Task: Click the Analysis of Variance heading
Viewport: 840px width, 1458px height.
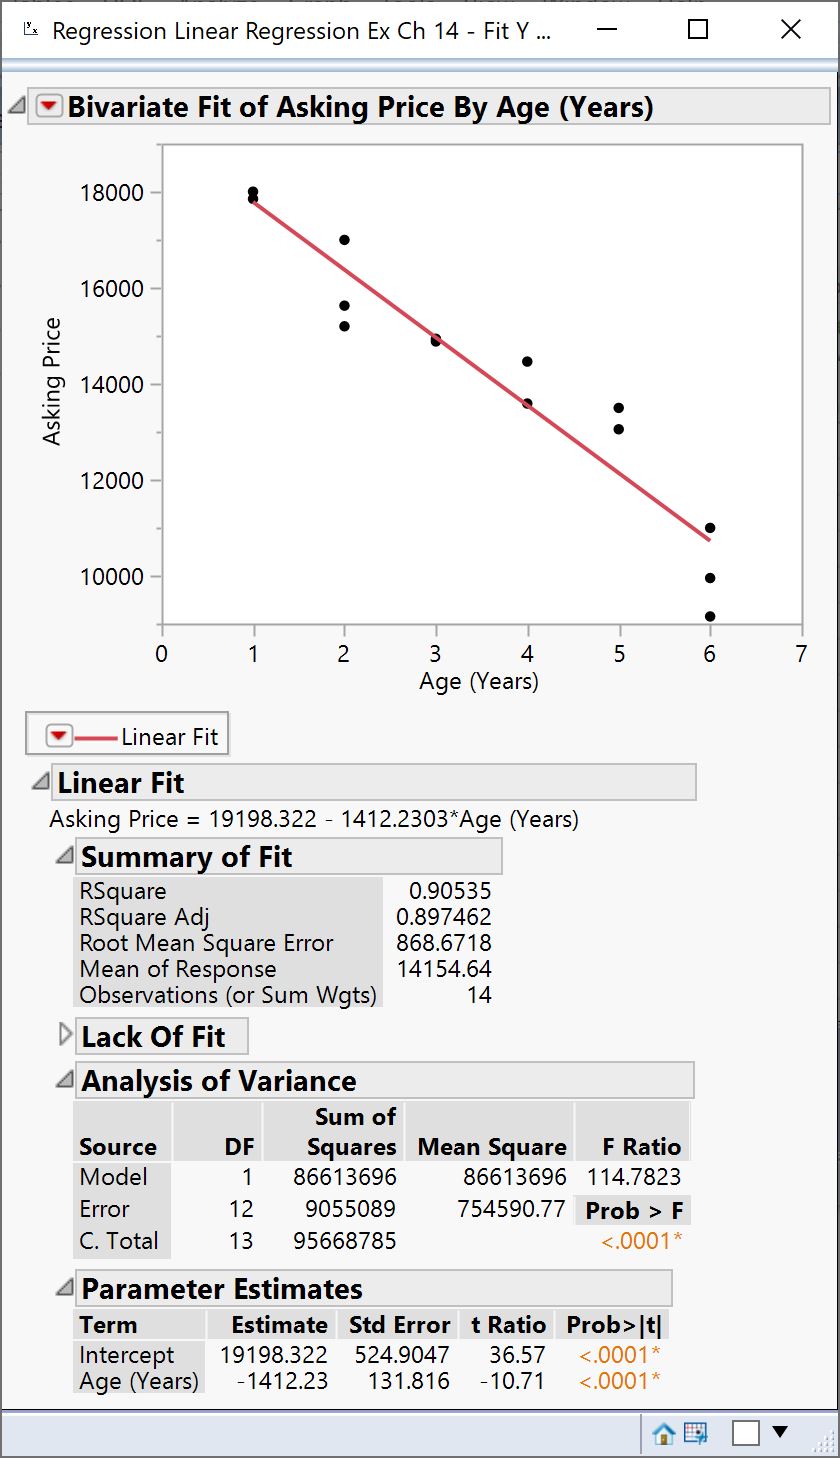Action: (219, 1081)
